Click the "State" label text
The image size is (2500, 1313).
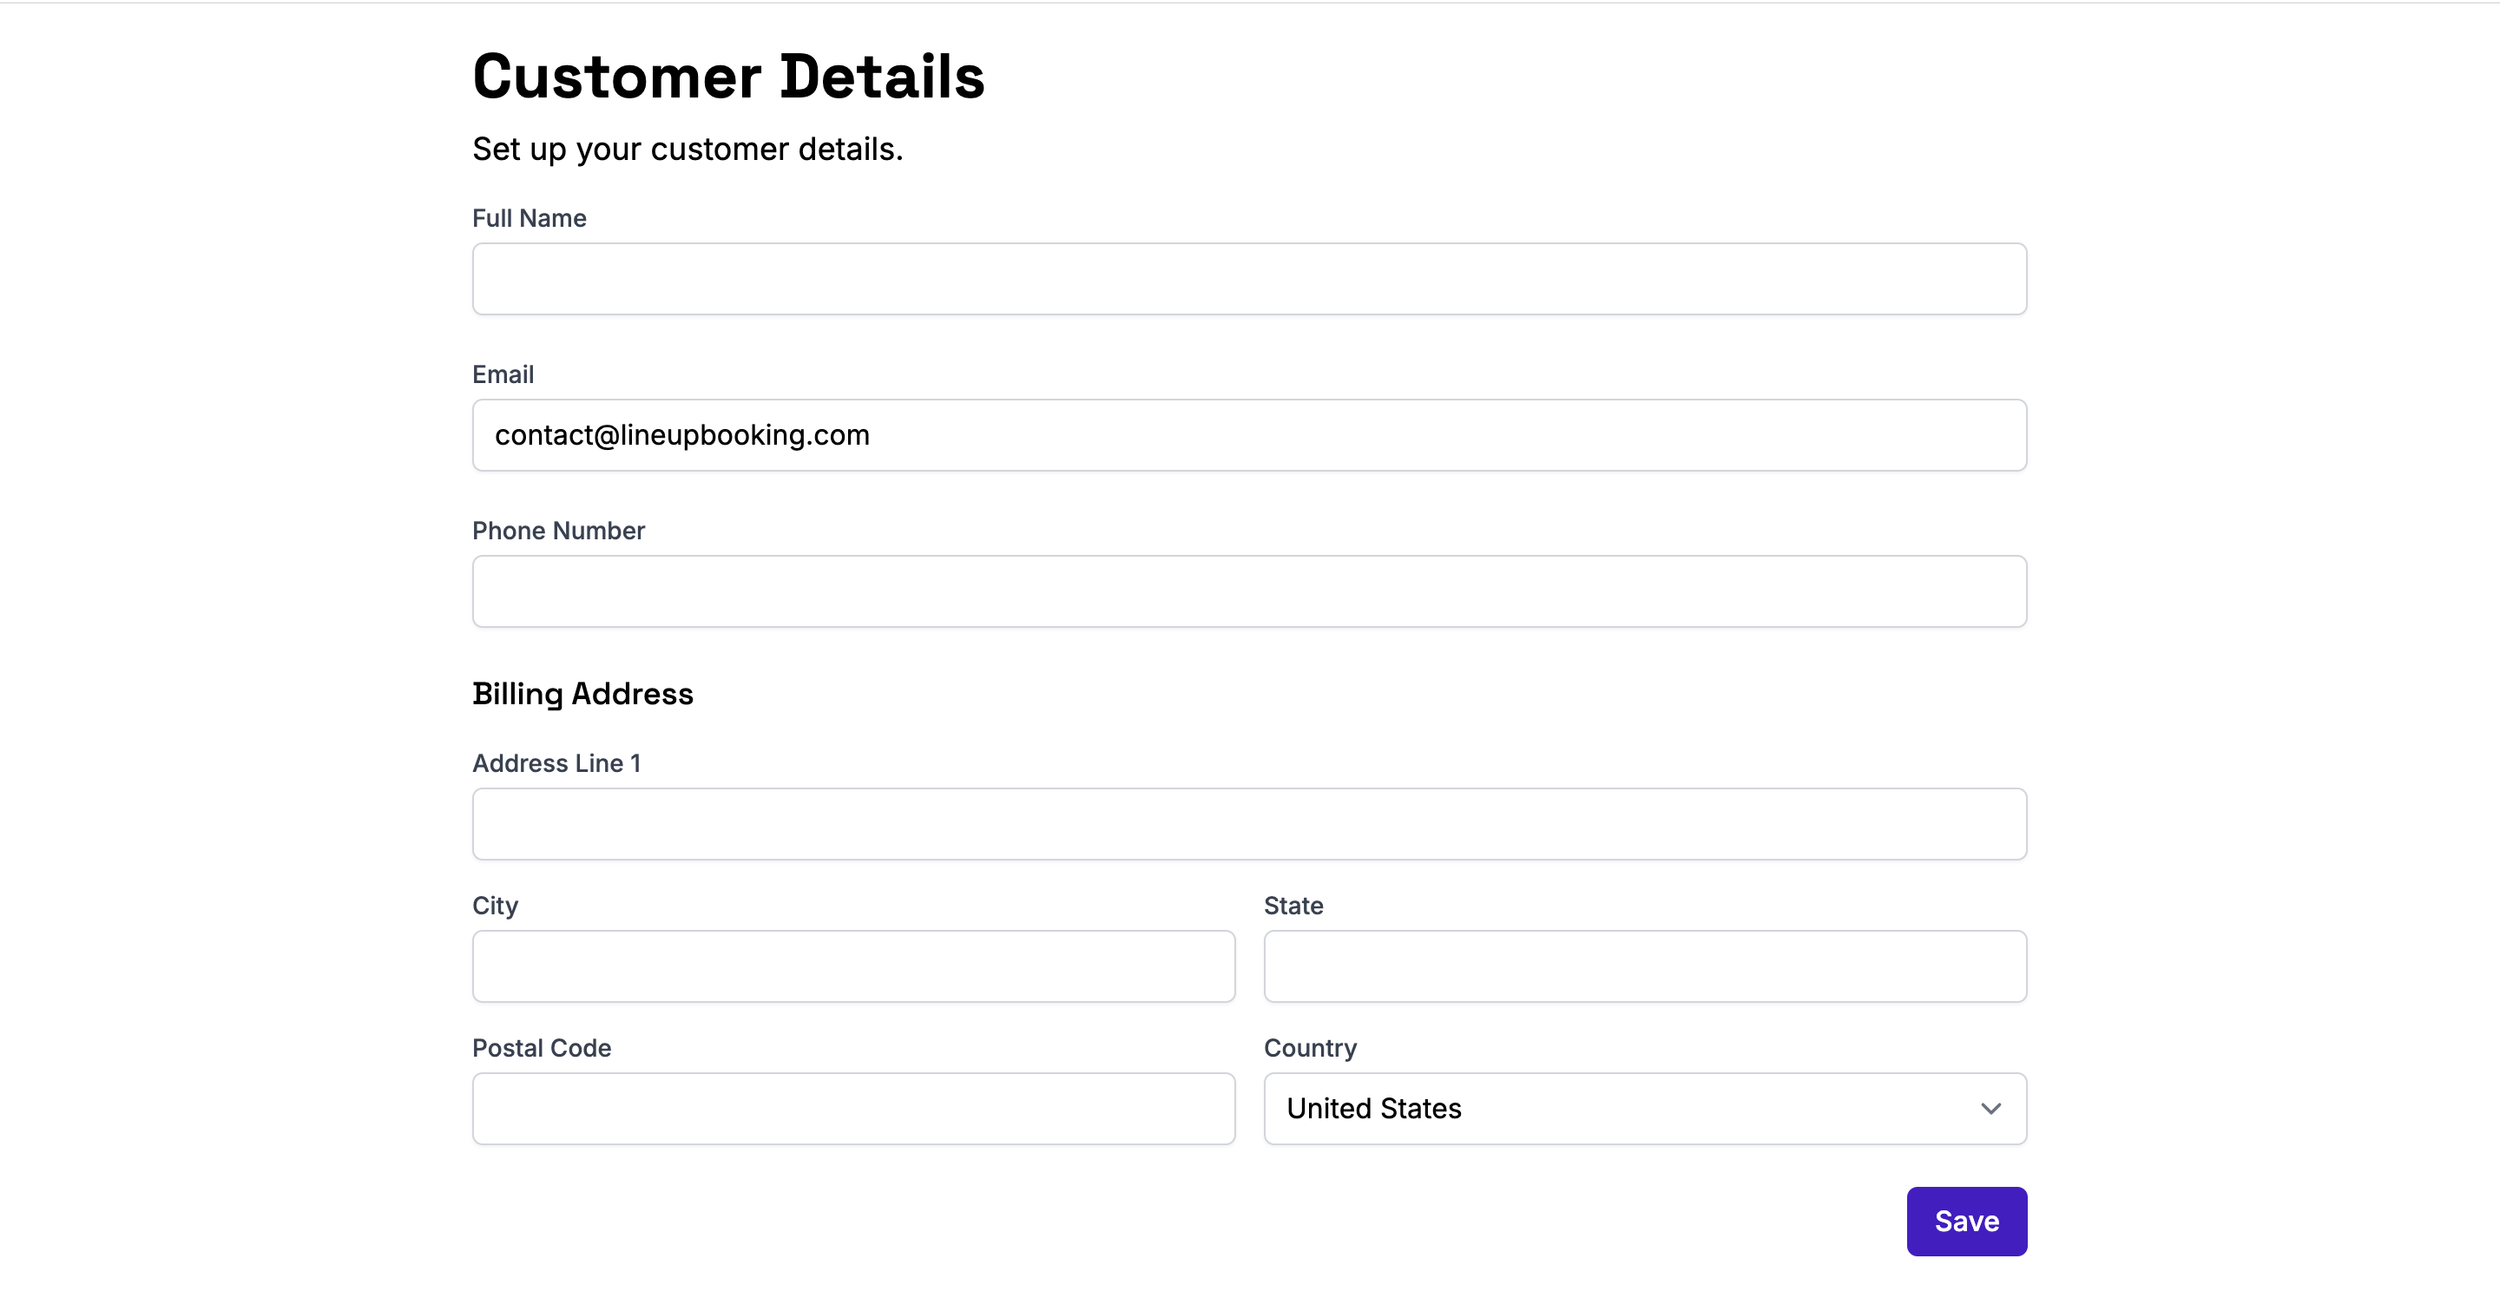pyautogui.click(x=1293, y=905)
